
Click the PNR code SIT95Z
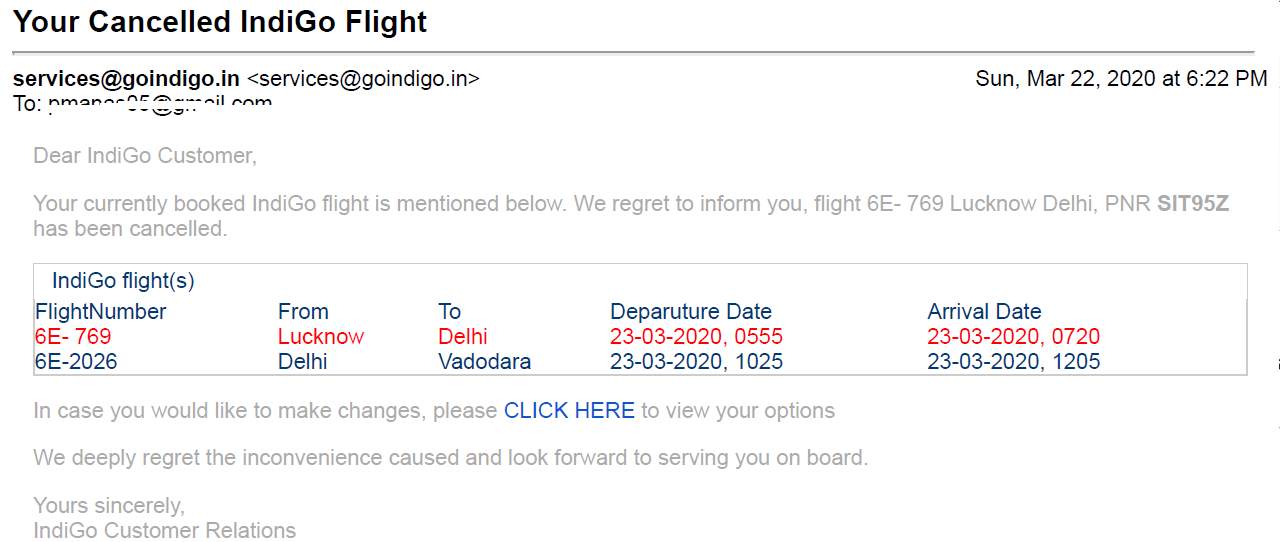(x=1193, y=205)
